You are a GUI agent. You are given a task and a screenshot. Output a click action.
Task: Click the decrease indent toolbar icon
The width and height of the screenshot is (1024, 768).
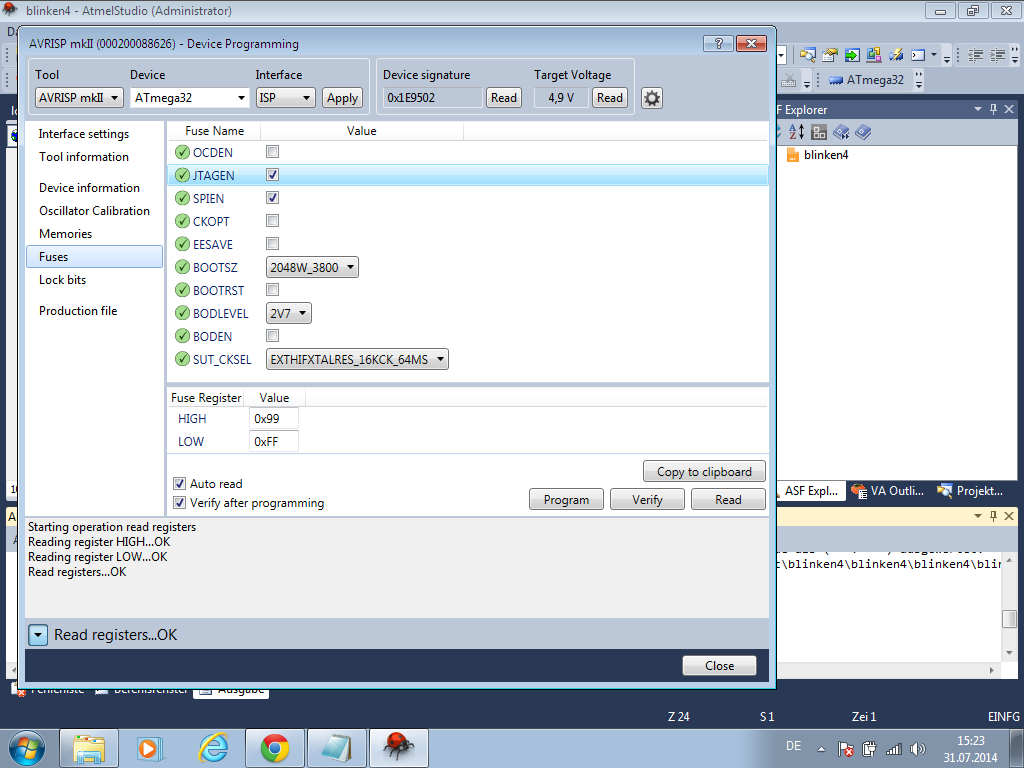[975, 55]
